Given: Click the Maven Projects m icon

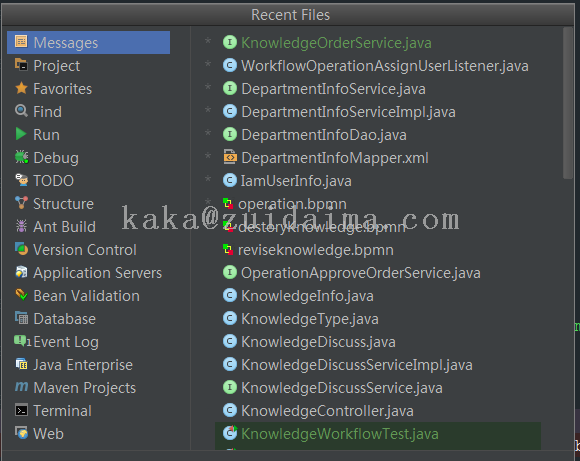Looking at the screenshot, I should [x=21, y=387].
